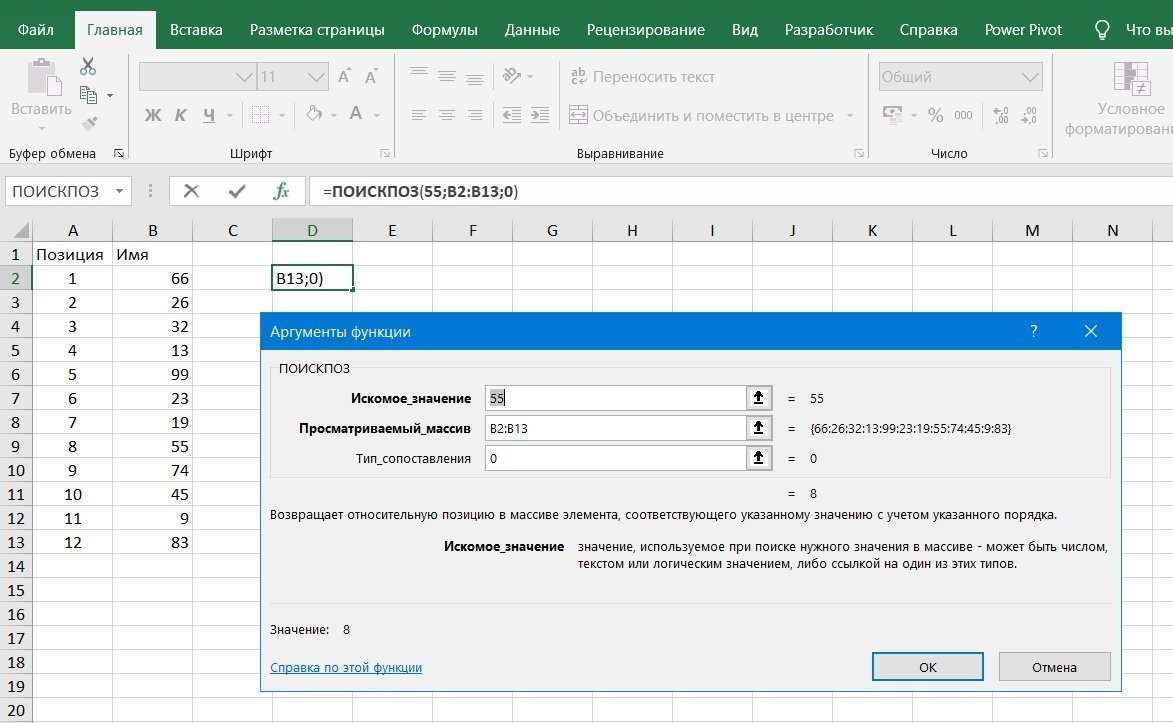Click the formula bar Enter checkmark
Screen dimensions: 1173x723
click(x=237, y=191)
